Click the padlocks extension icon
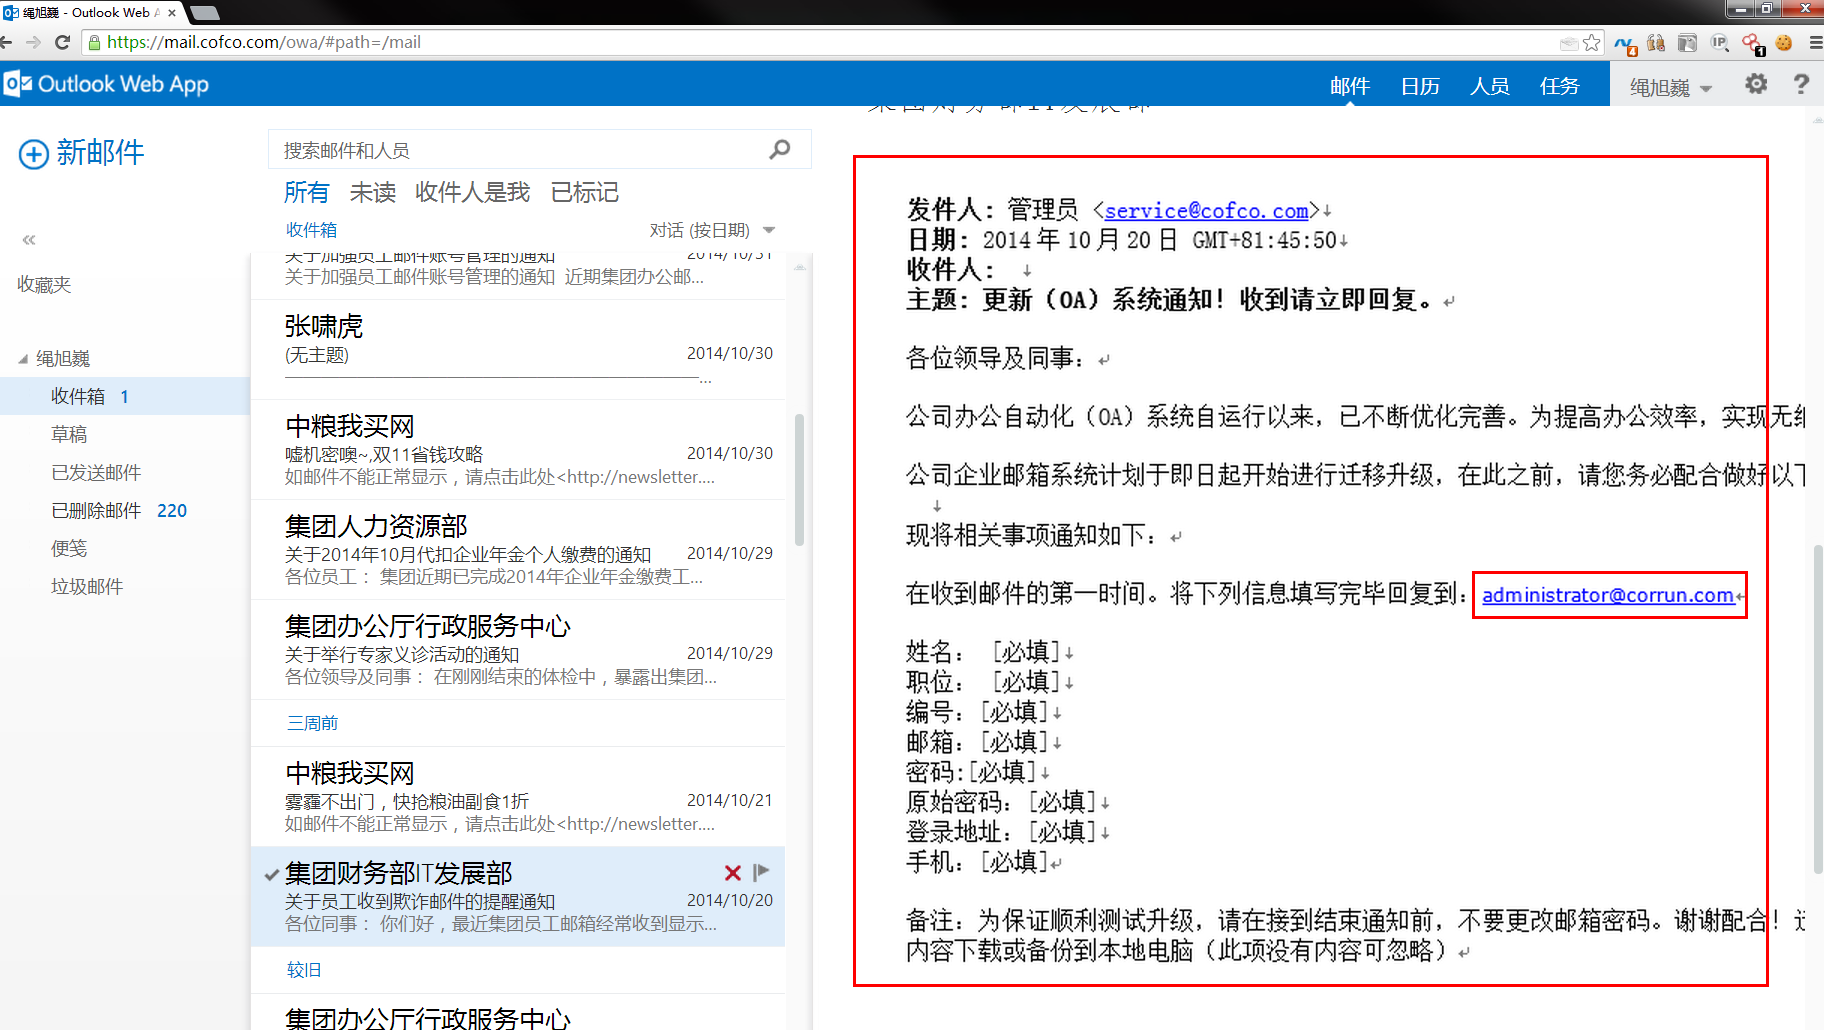Viewport: 1824px width, 1030px height. tap(1656, 42)
